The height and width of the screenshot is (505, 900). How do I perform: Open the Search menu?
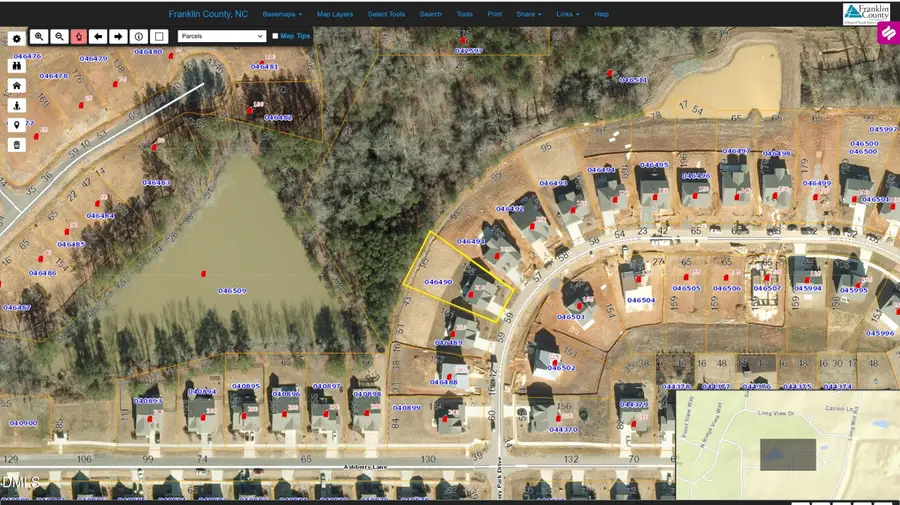click(430, 14)
